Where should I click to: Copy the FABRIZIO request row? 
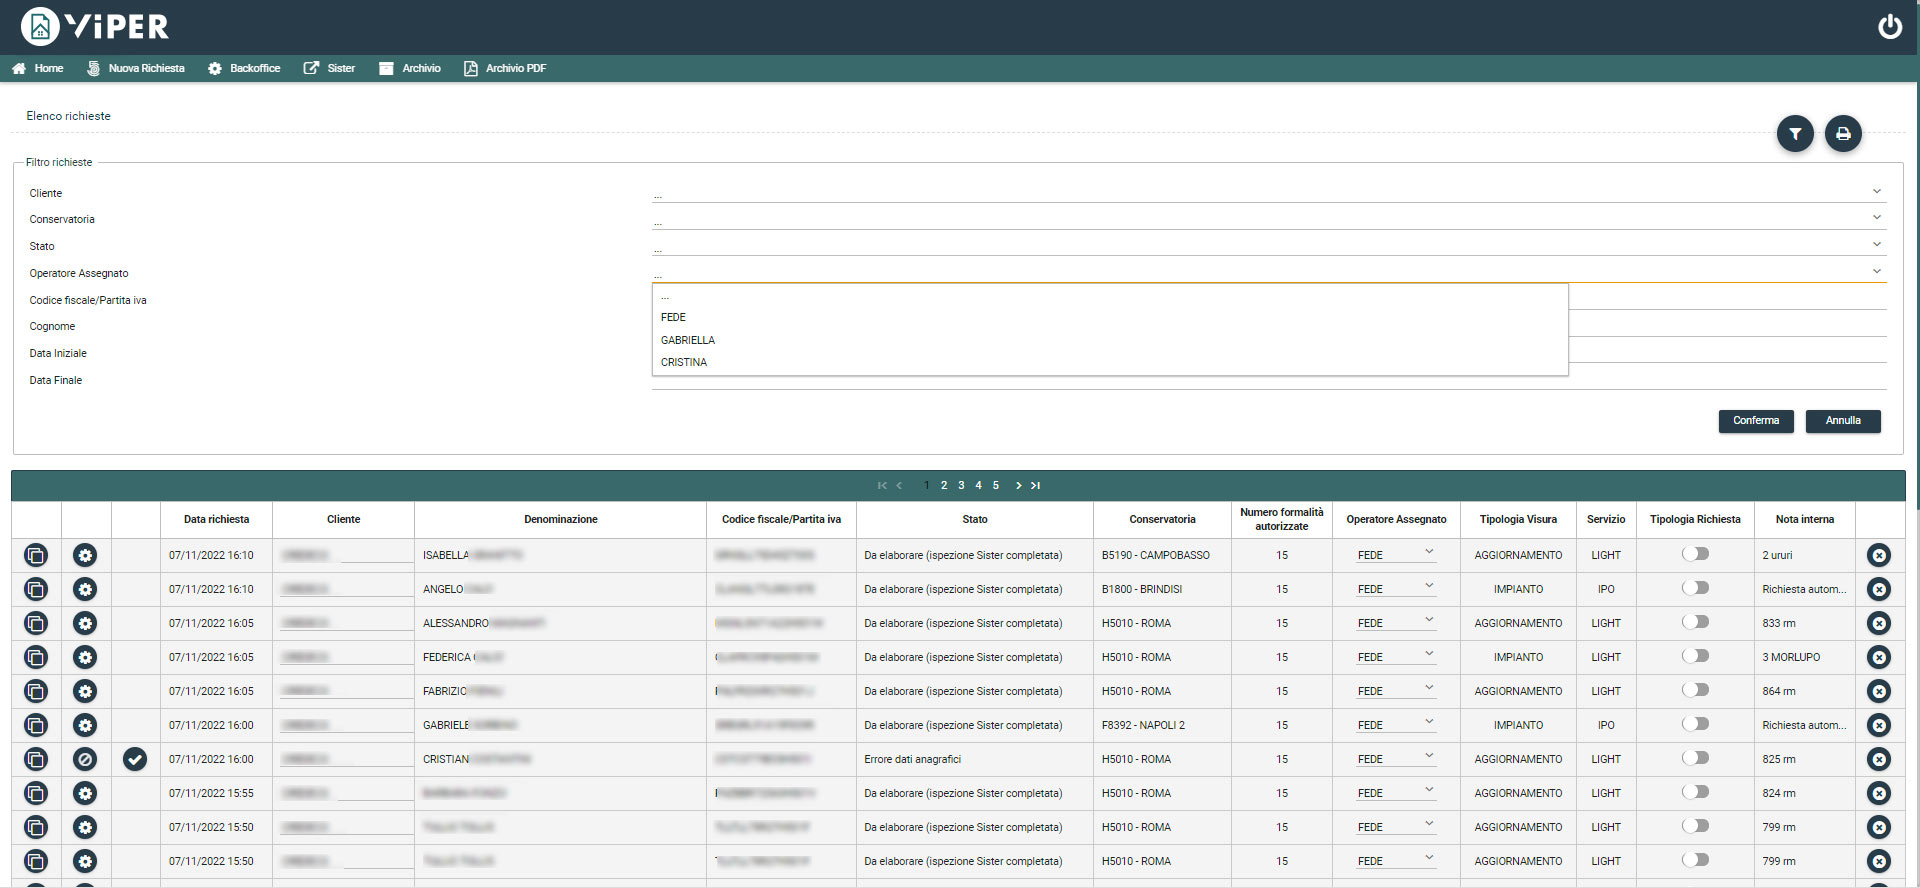tap(36, 691)
